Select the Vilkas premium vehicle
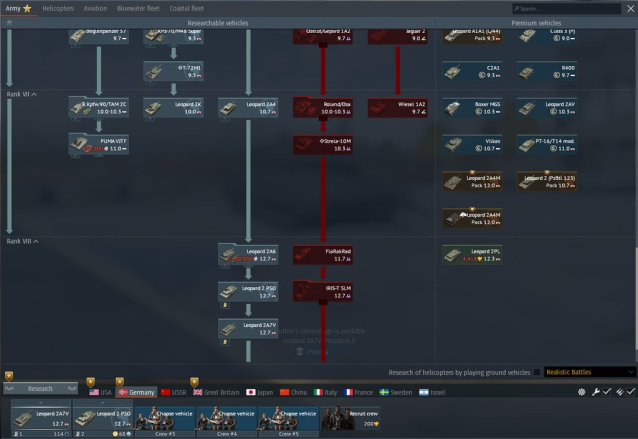Screen dimensions: 638x439 pyautogui.click(x=472, y=144)
